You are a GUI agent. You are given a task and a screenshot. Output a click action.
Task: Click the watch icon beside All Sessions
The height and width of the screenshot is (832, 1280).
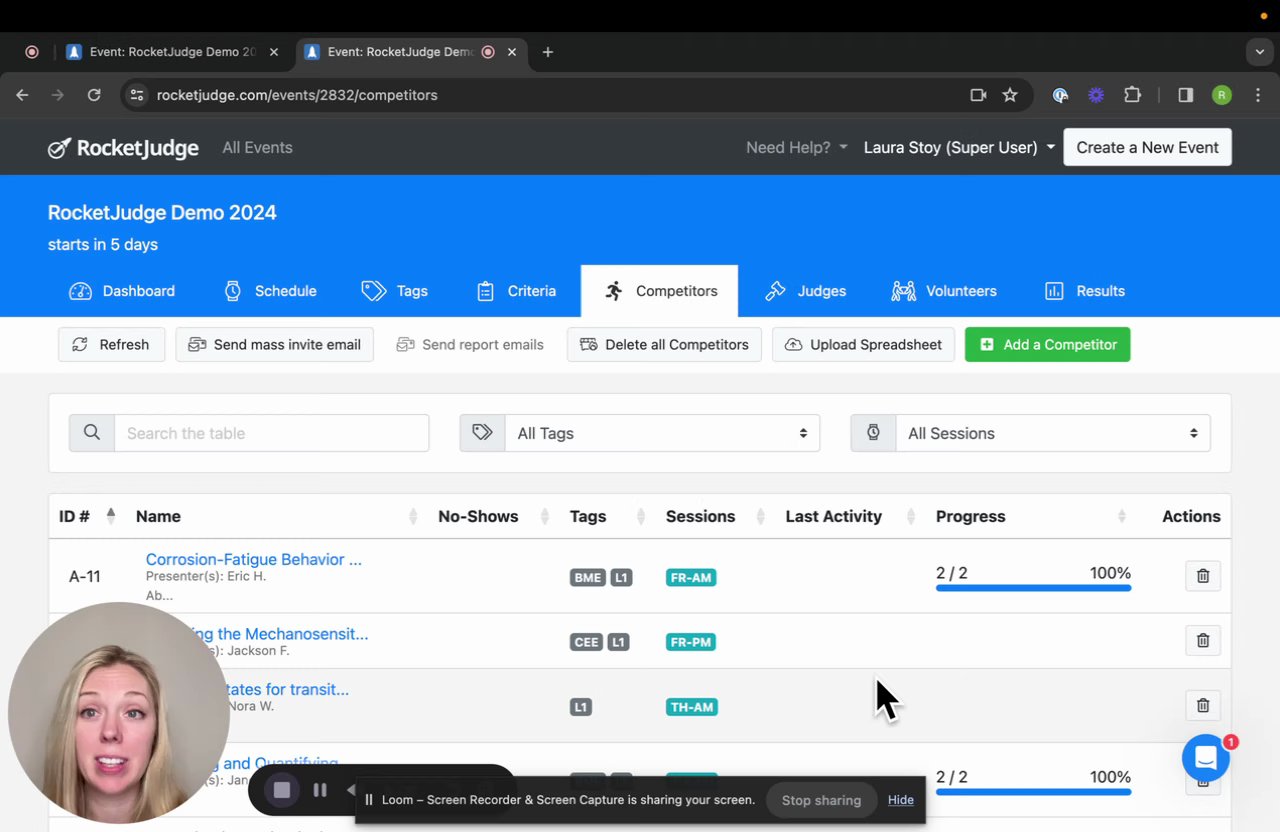tap(873, 433)
